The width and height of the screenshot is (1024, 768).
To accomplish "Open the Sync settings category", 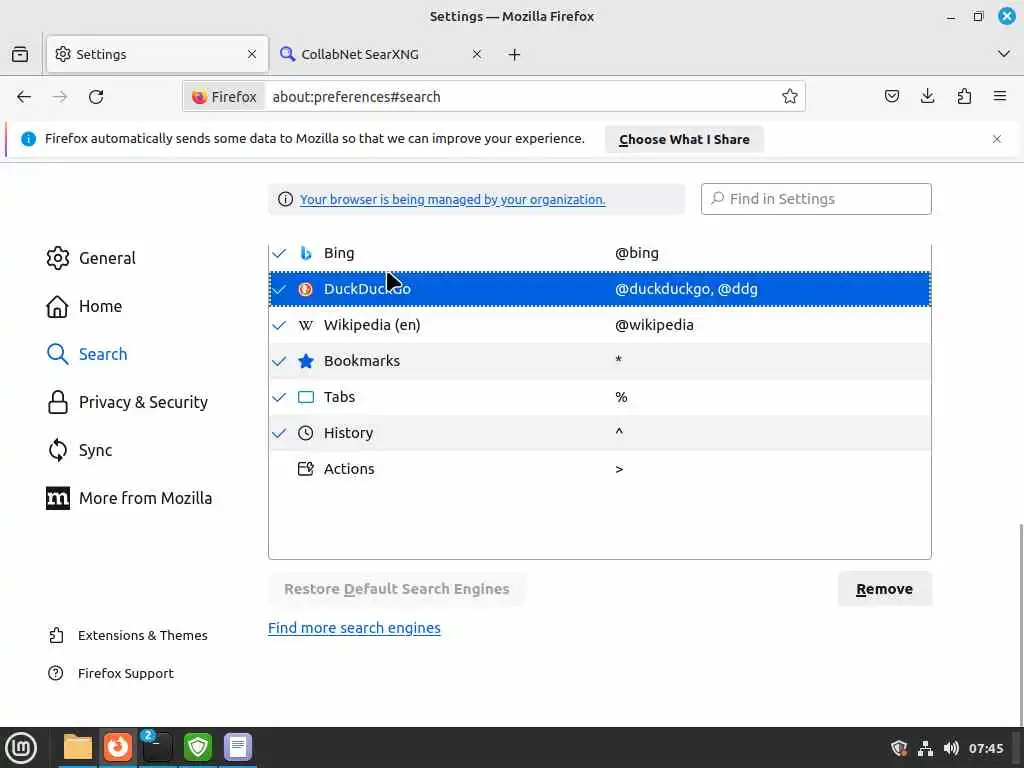I will click(79, 451).
